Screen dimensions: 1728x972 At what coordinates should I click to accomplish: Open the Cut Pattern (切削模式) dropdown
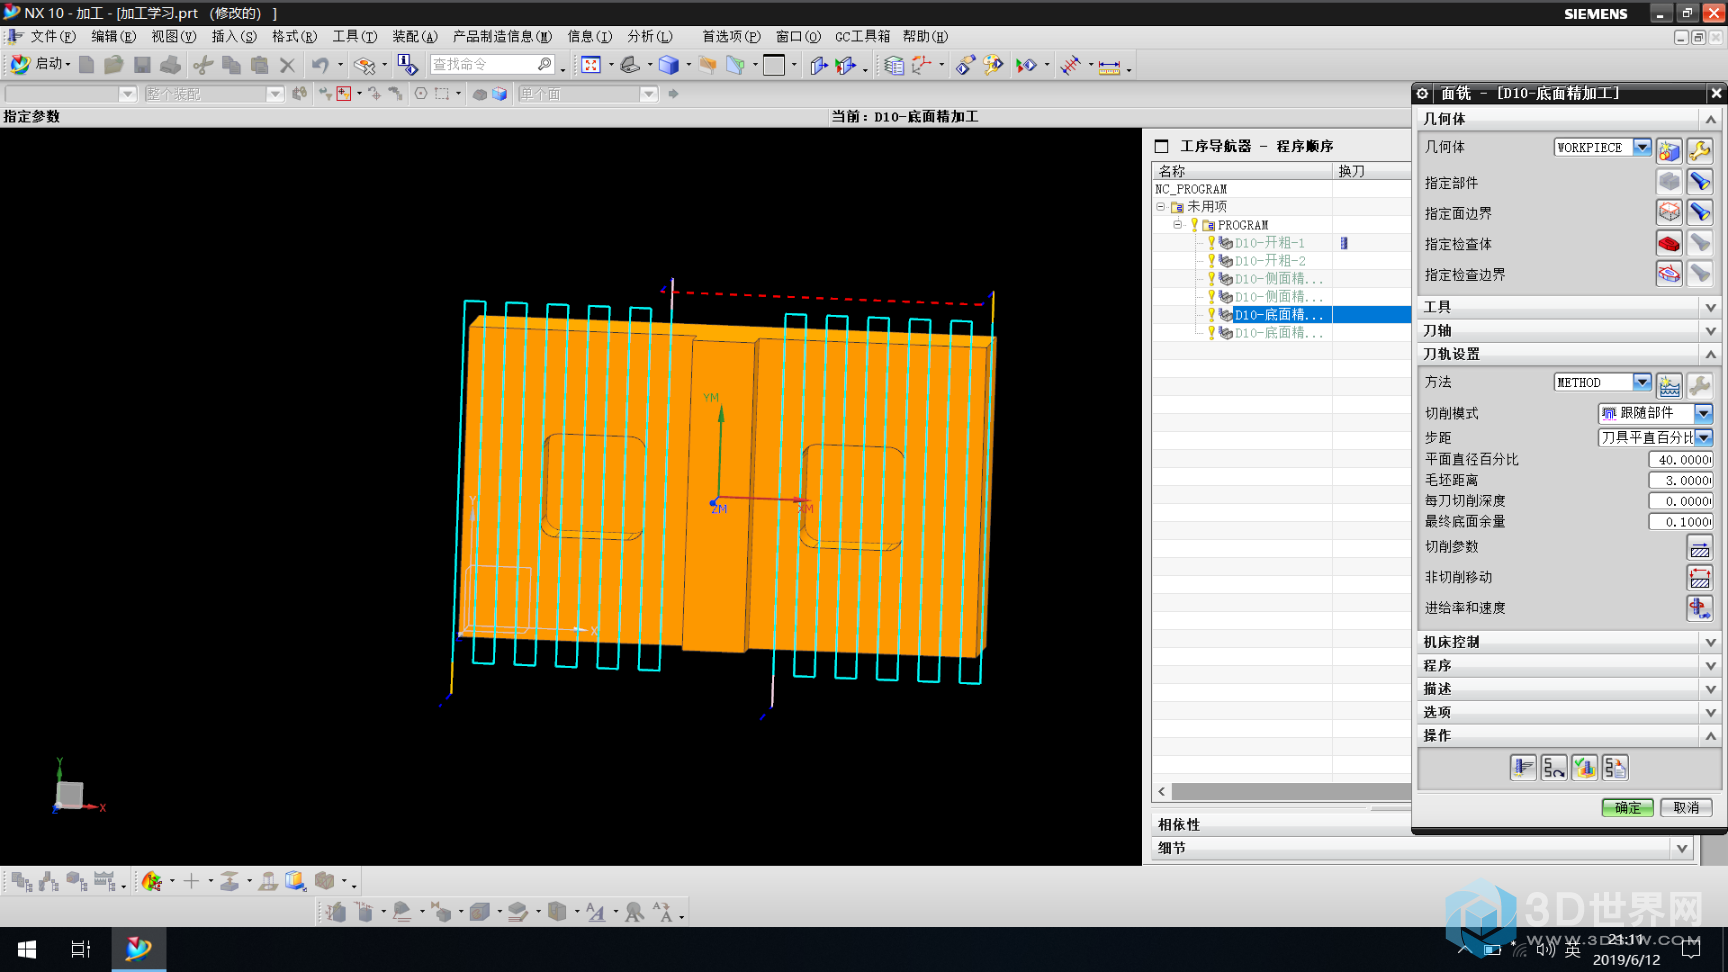point(1704,413)
